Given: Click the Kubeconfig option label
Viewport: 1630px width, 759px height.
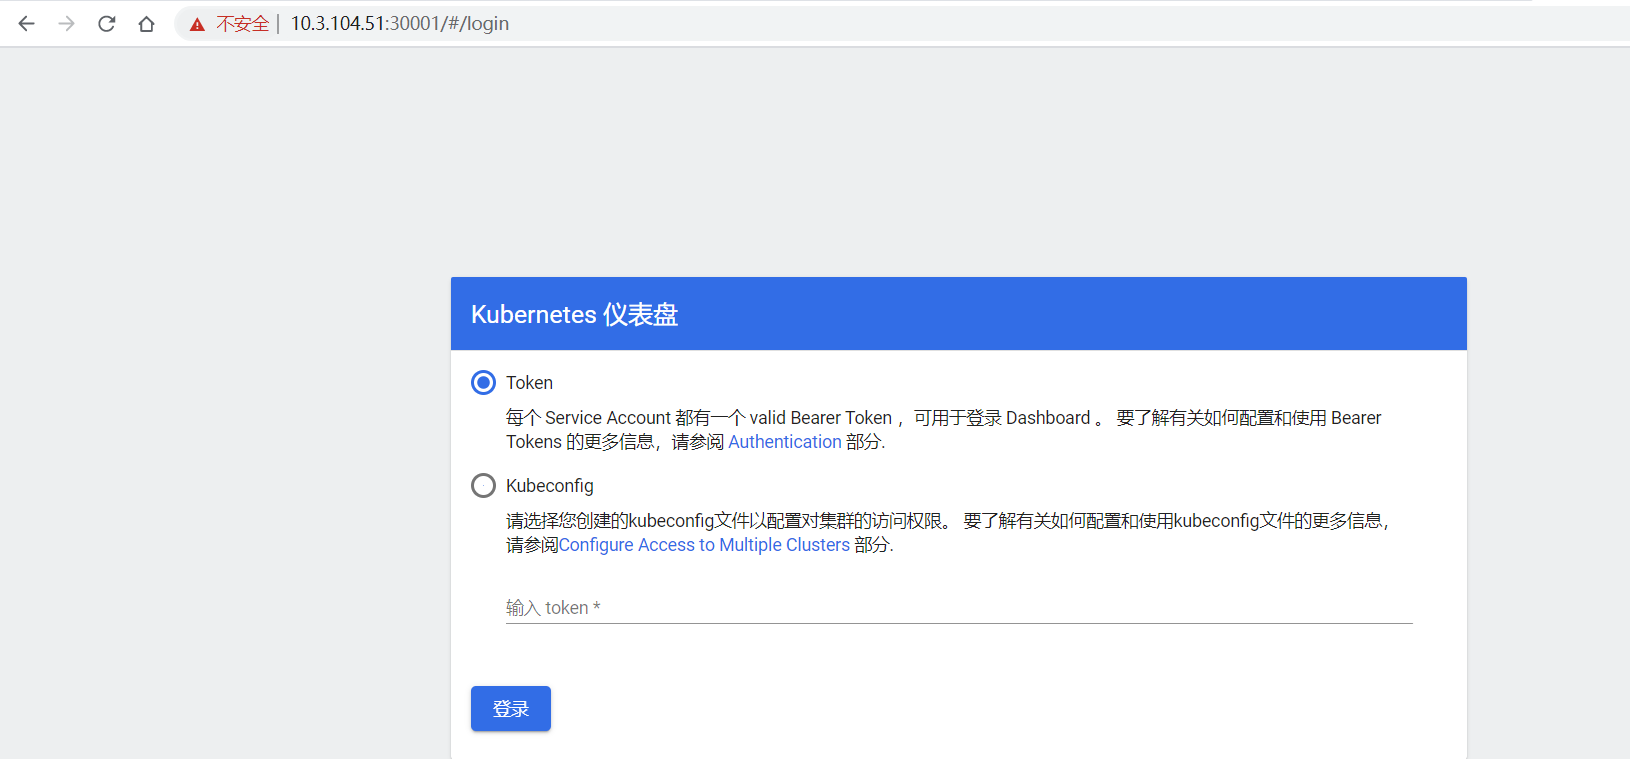Looking at the screenshot, I should tap(550, 486).
